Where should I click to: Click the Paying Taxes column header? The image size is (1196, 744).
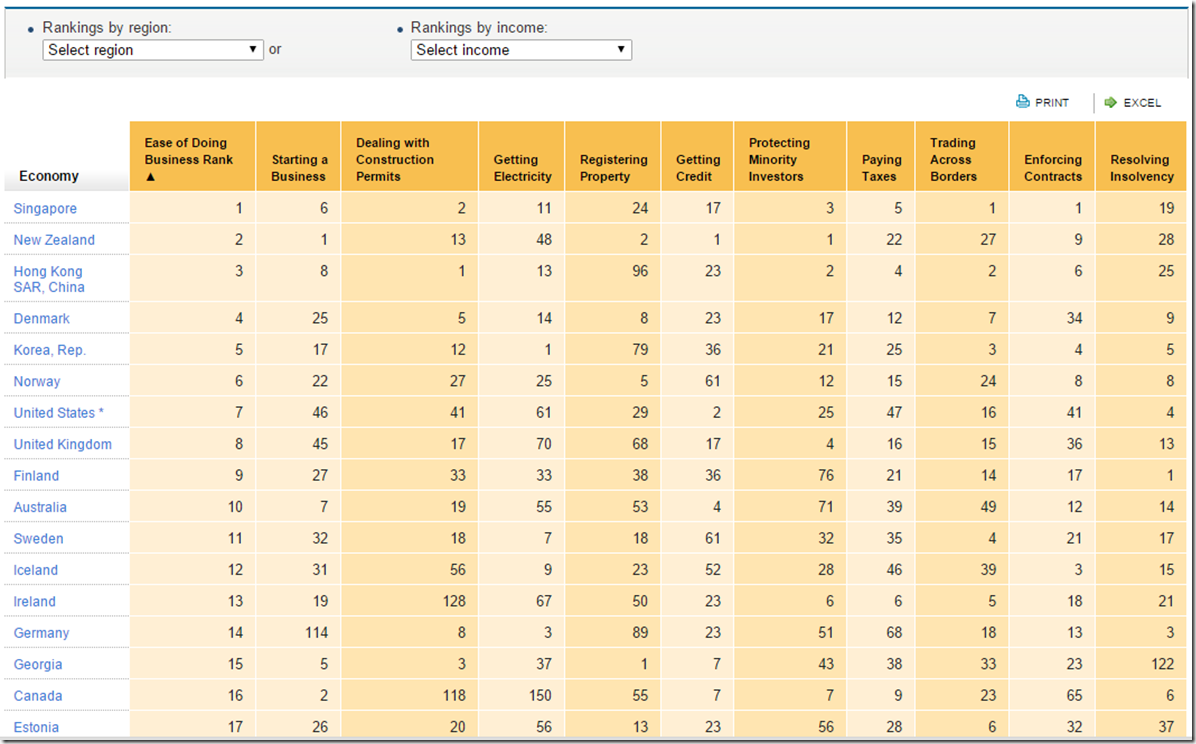(881, 168)
